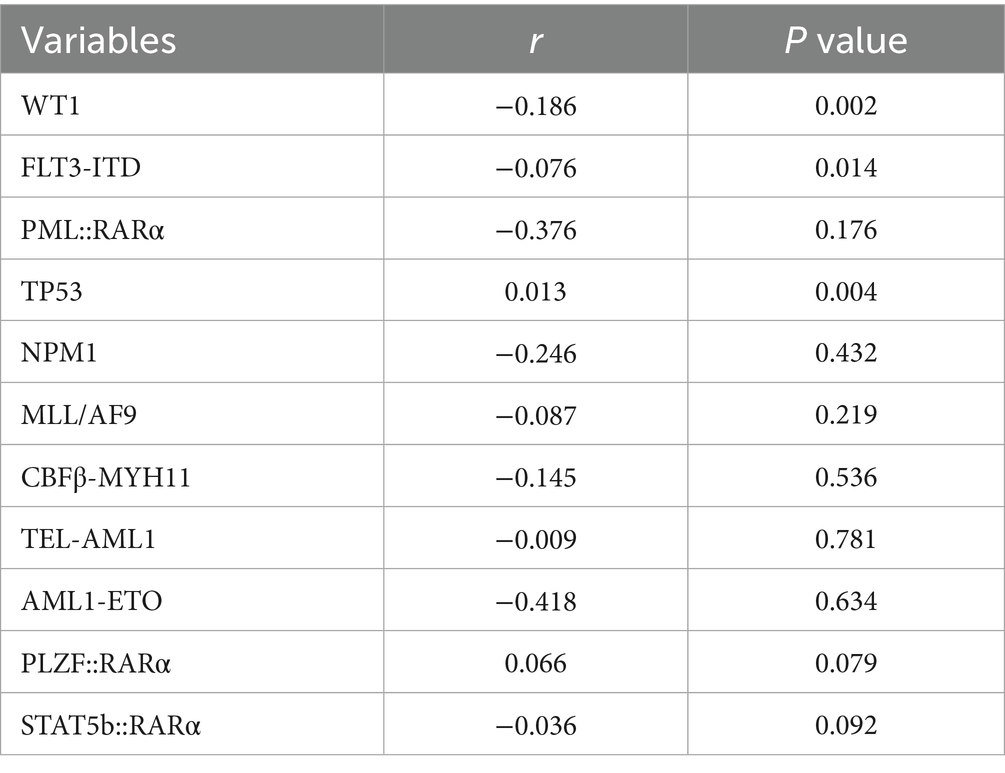Click the WT1 r value −0.186
Screen dimensions: 1005x773
535,105
